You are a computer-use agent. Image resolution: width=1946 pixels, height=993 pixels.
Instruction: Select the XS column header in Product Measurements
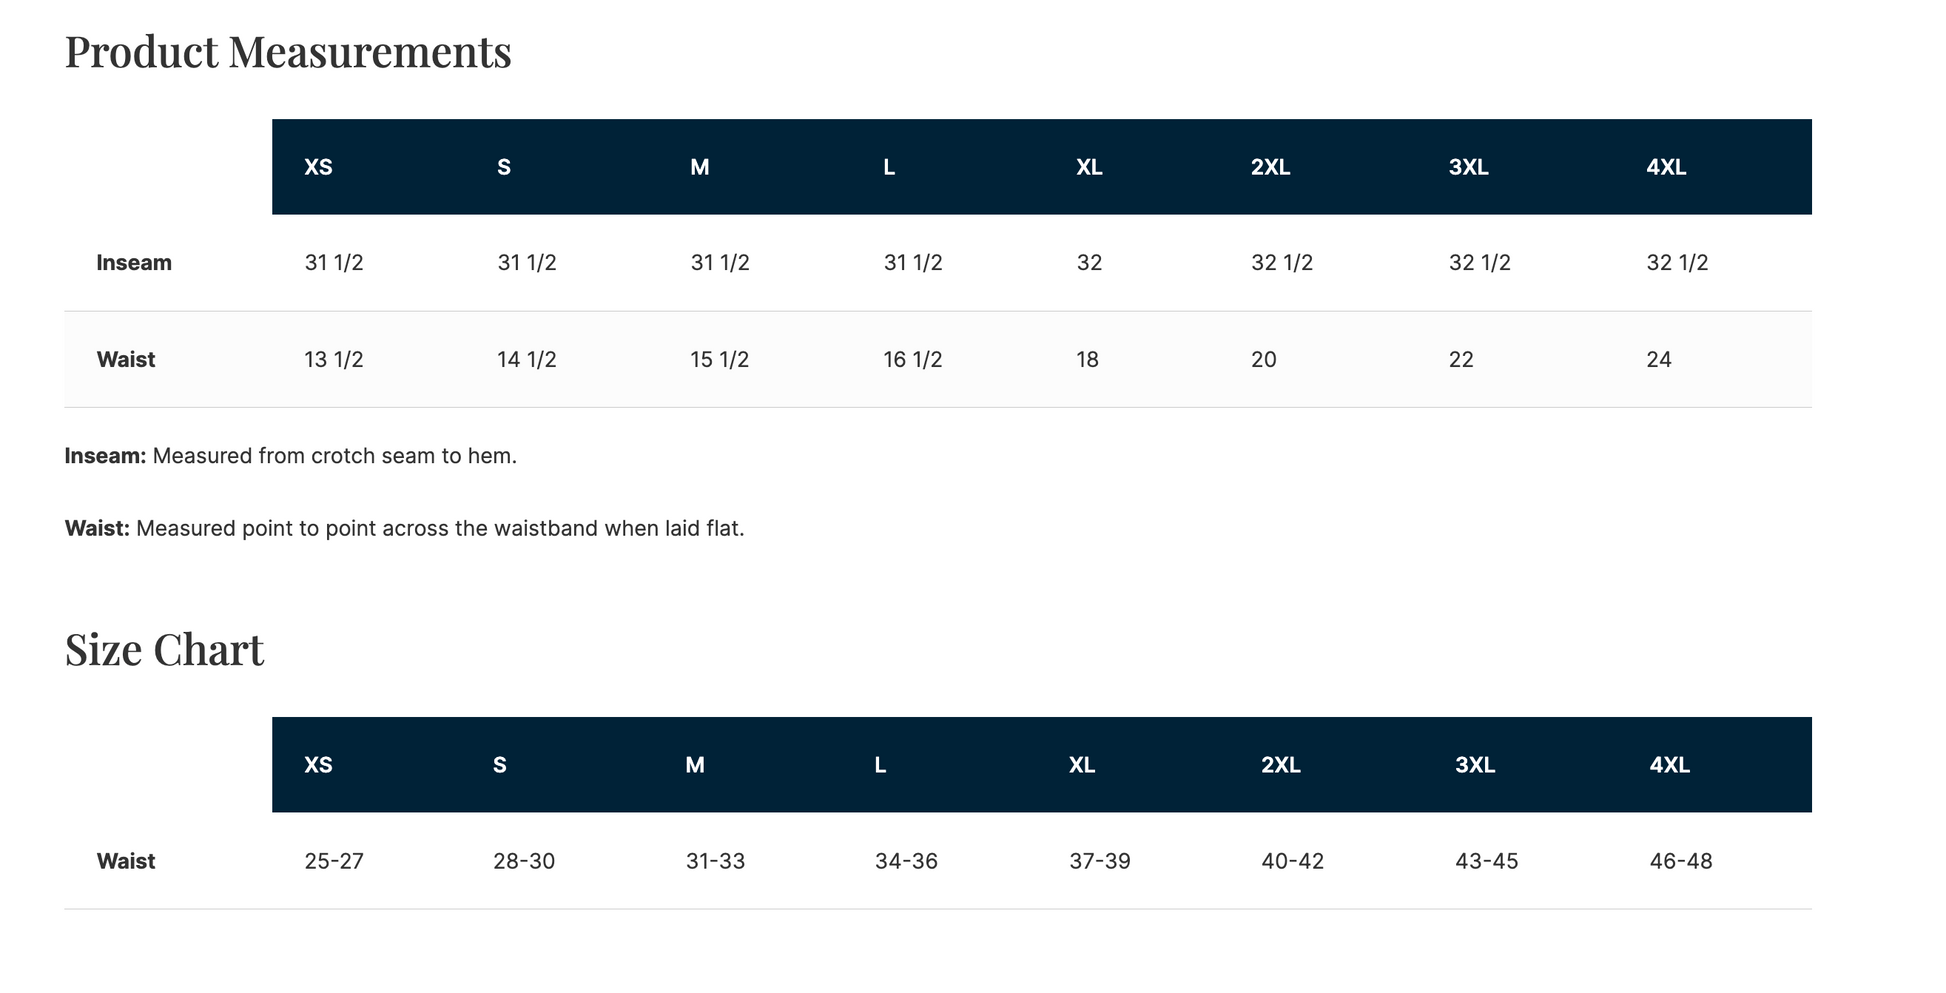[318, 167]
